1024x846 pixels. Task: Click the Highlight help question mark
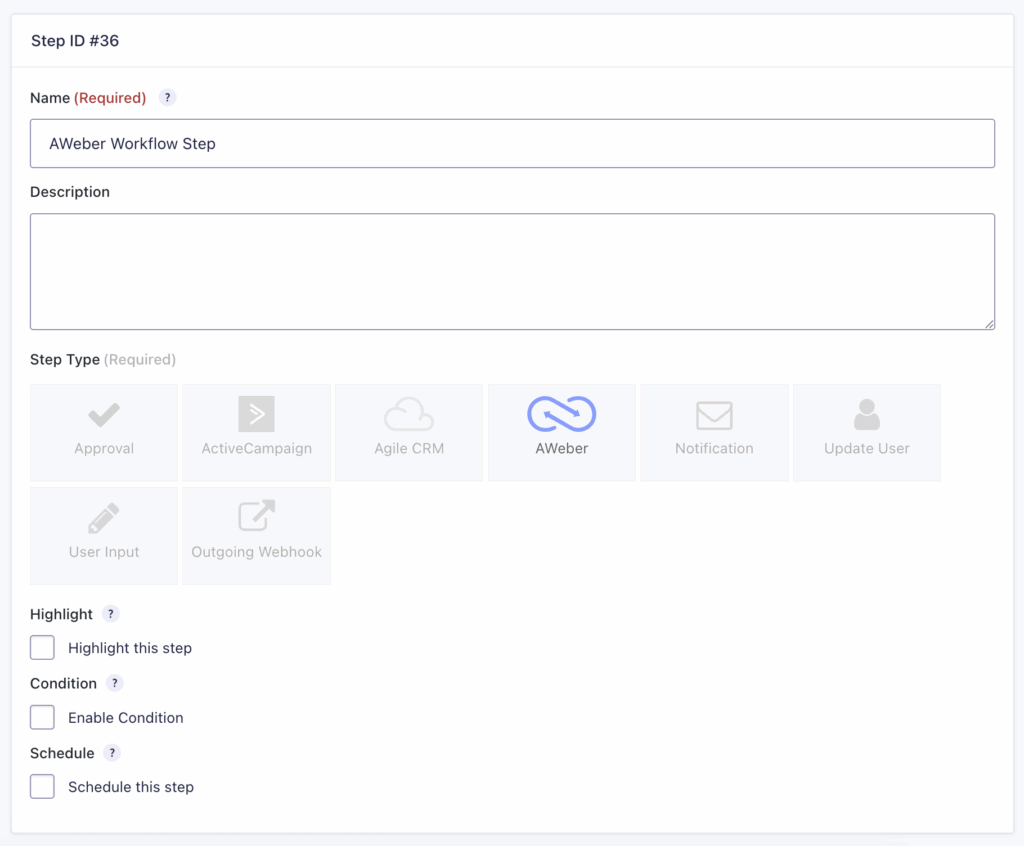tap(110, 613)
